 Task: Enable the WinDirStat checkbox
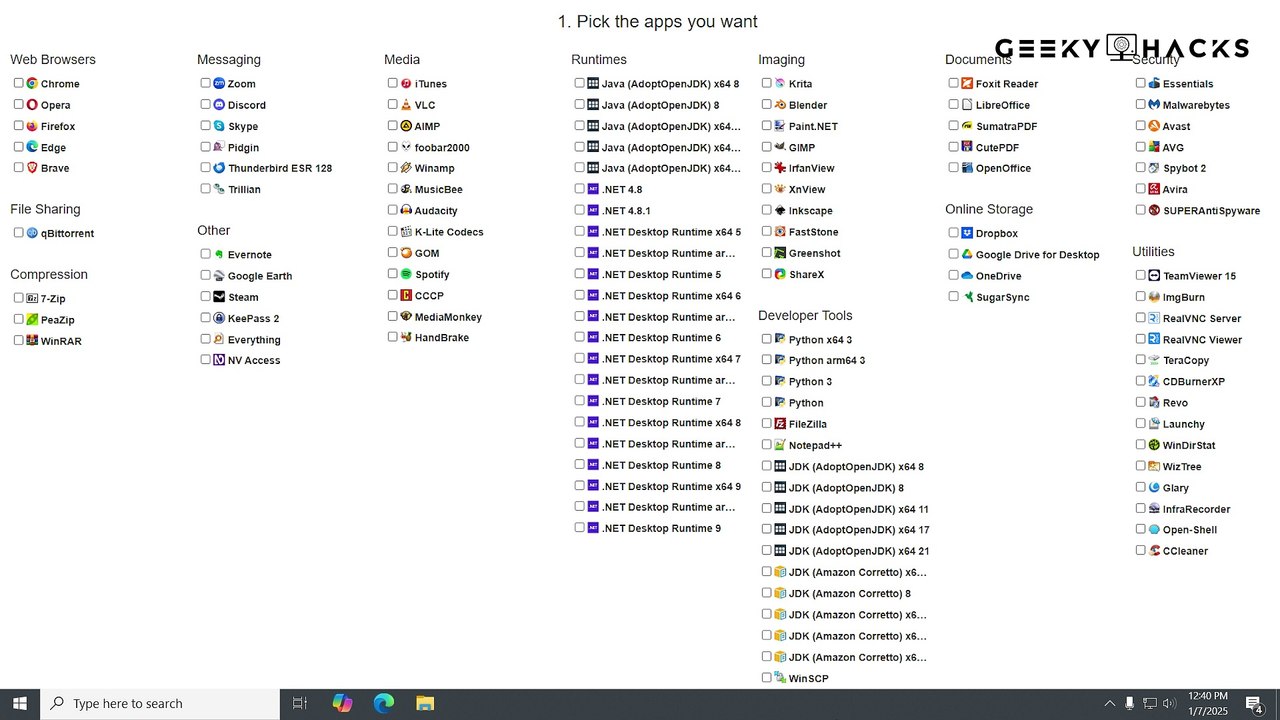[x=1141, y=444]
